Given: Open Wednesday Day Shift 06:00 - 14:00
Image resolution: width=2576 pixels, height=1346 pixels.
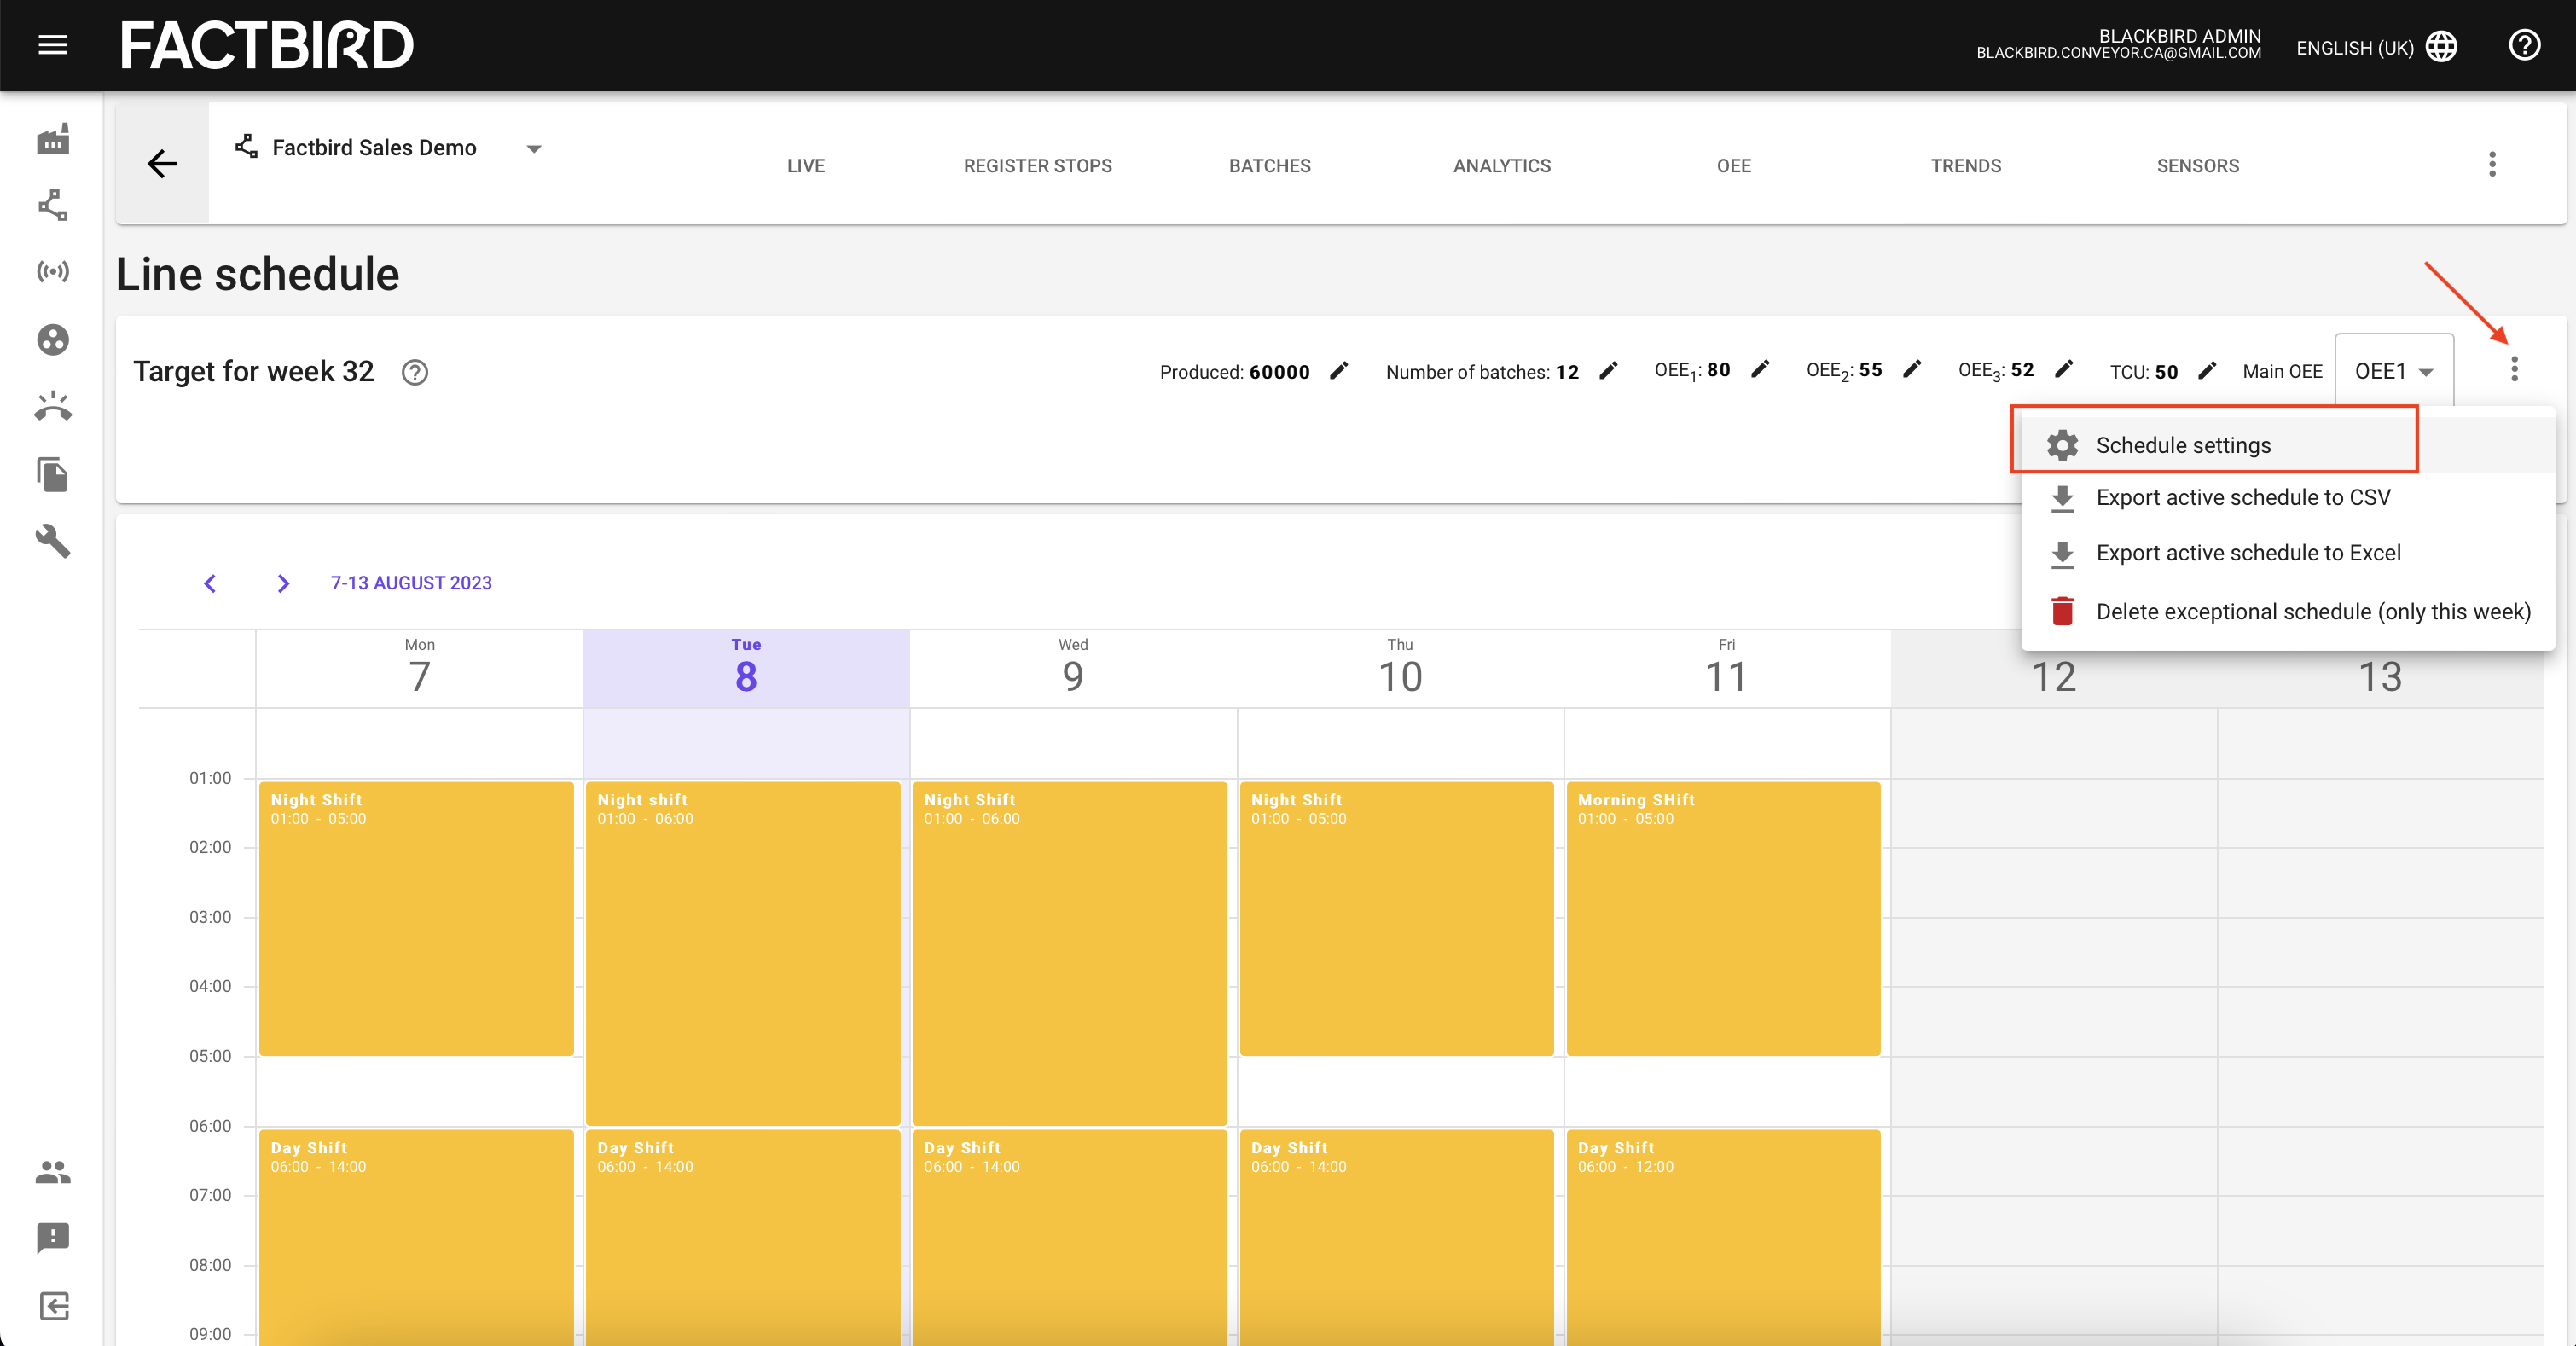Looking at the screenshot, I should 1070,1238.
